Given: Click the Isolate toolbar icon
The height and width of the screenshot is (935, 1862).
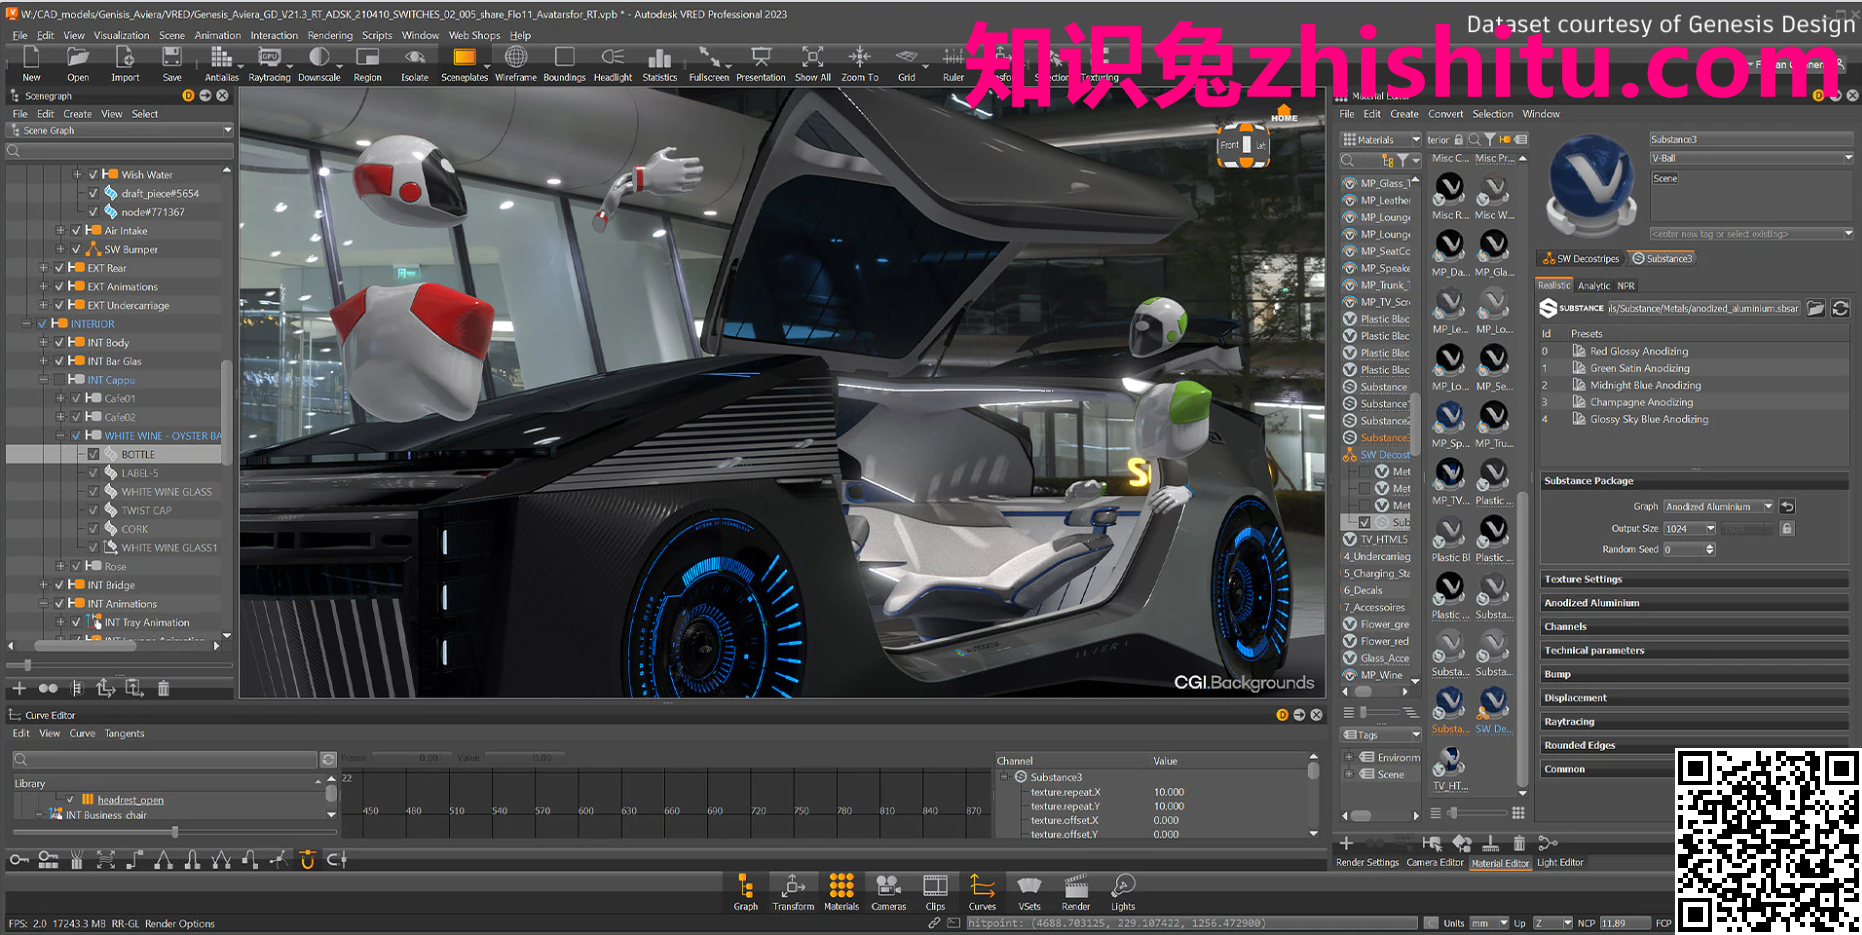Looking at the screenshot, I should coord(415,64).
